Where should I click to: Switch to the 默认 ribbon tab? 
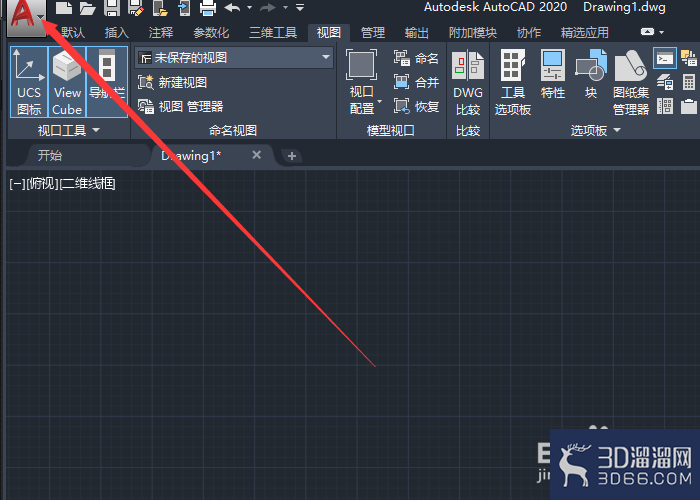[73, 33]
